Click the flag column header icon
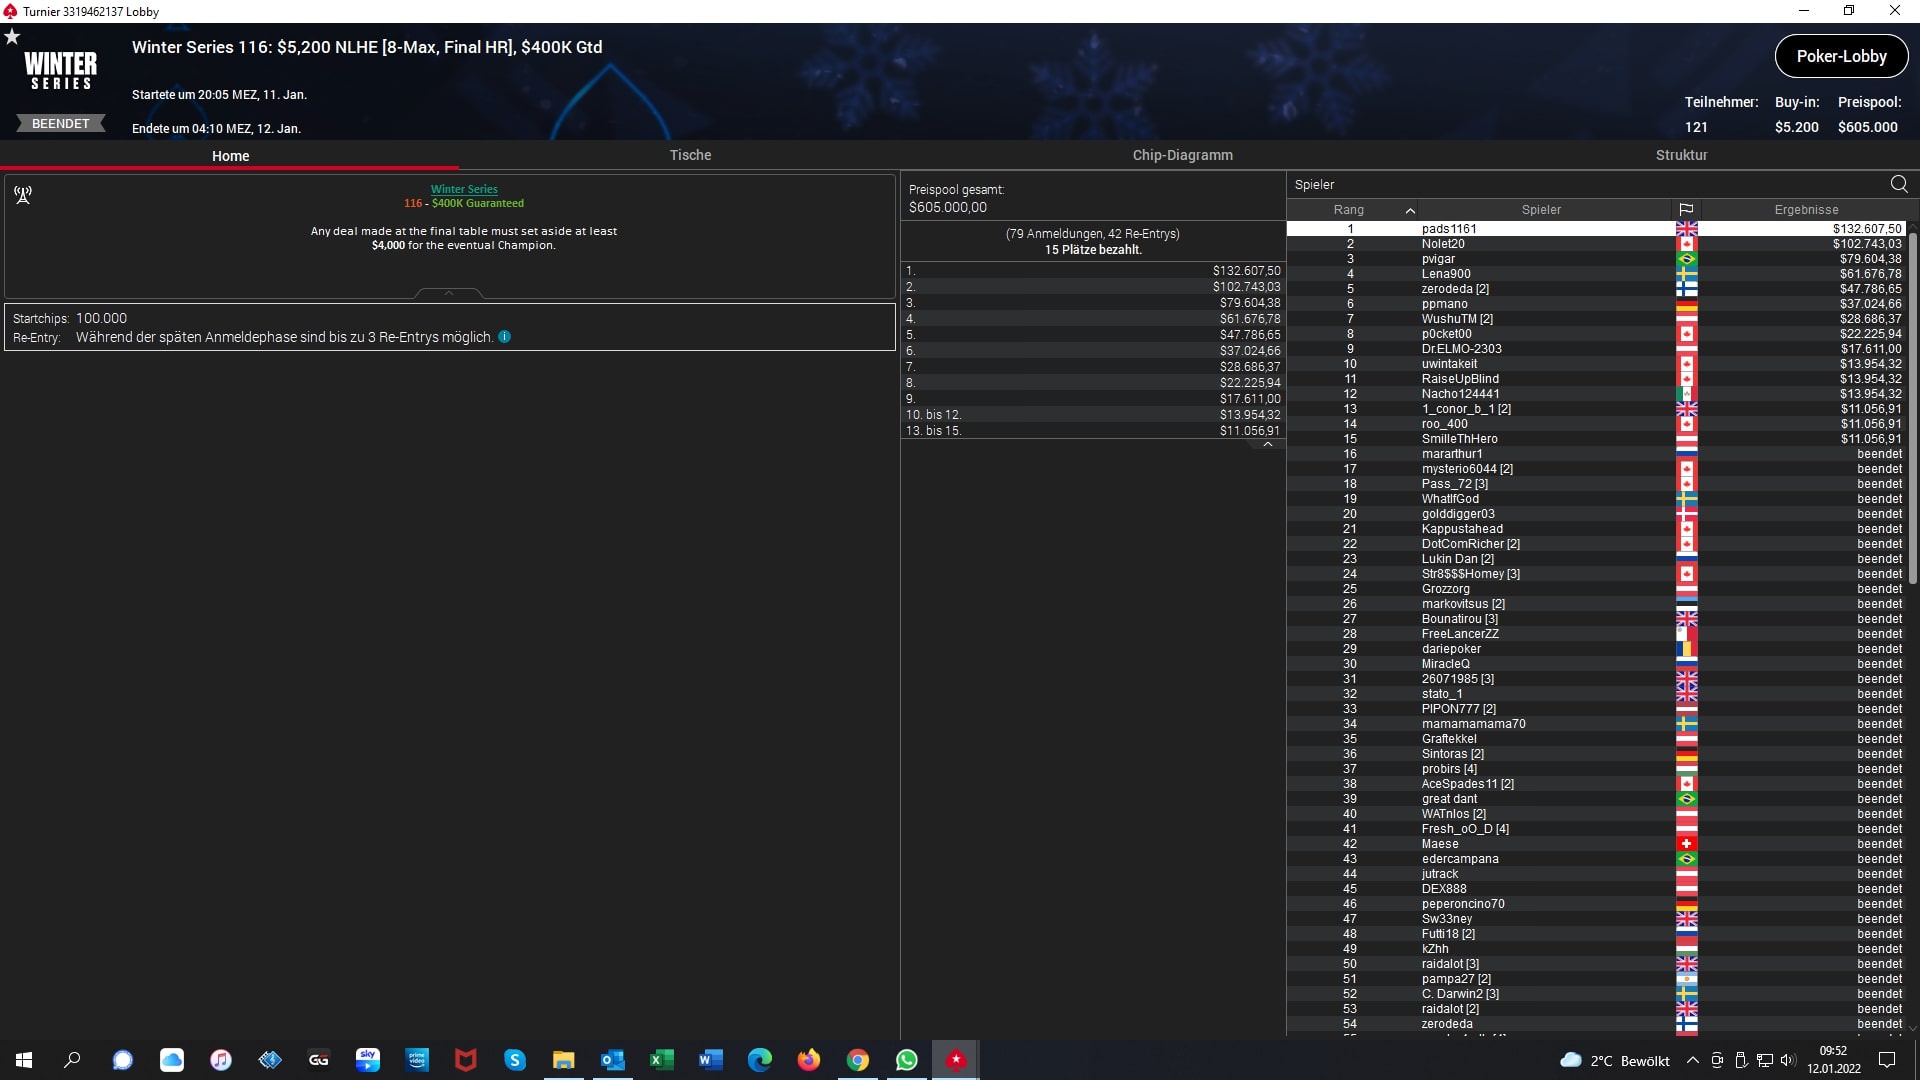The width and height of the screenshot is (1920, 1080). coord(1686,210)
